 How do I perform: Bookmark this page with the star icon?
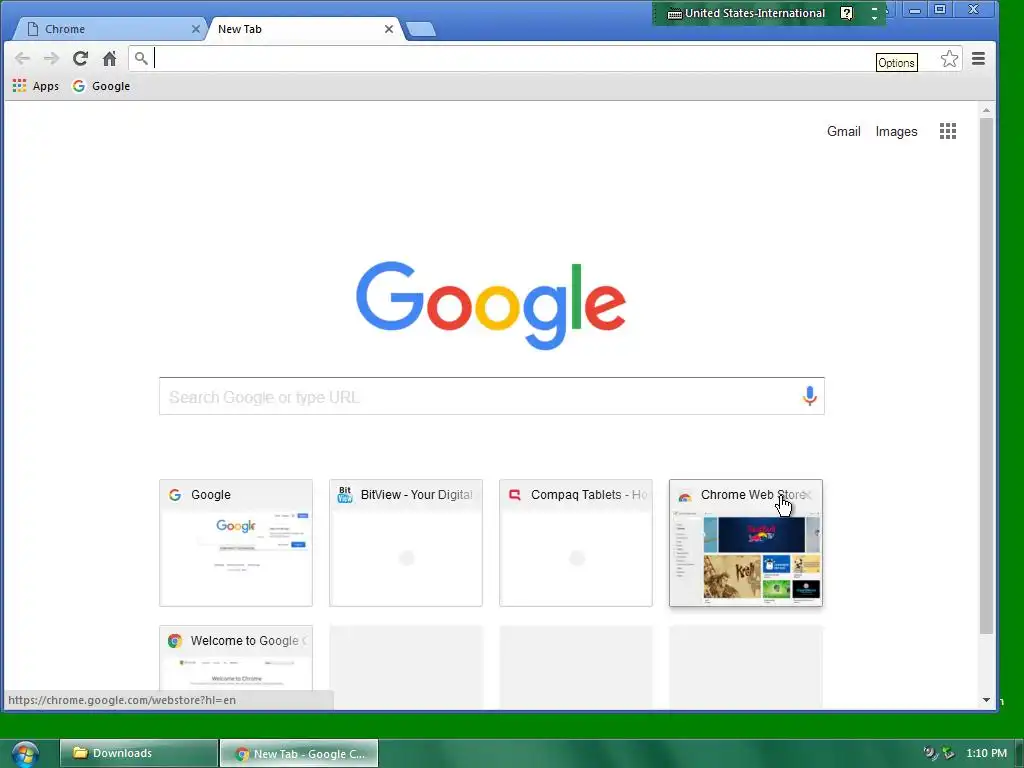tap(949, 59)
